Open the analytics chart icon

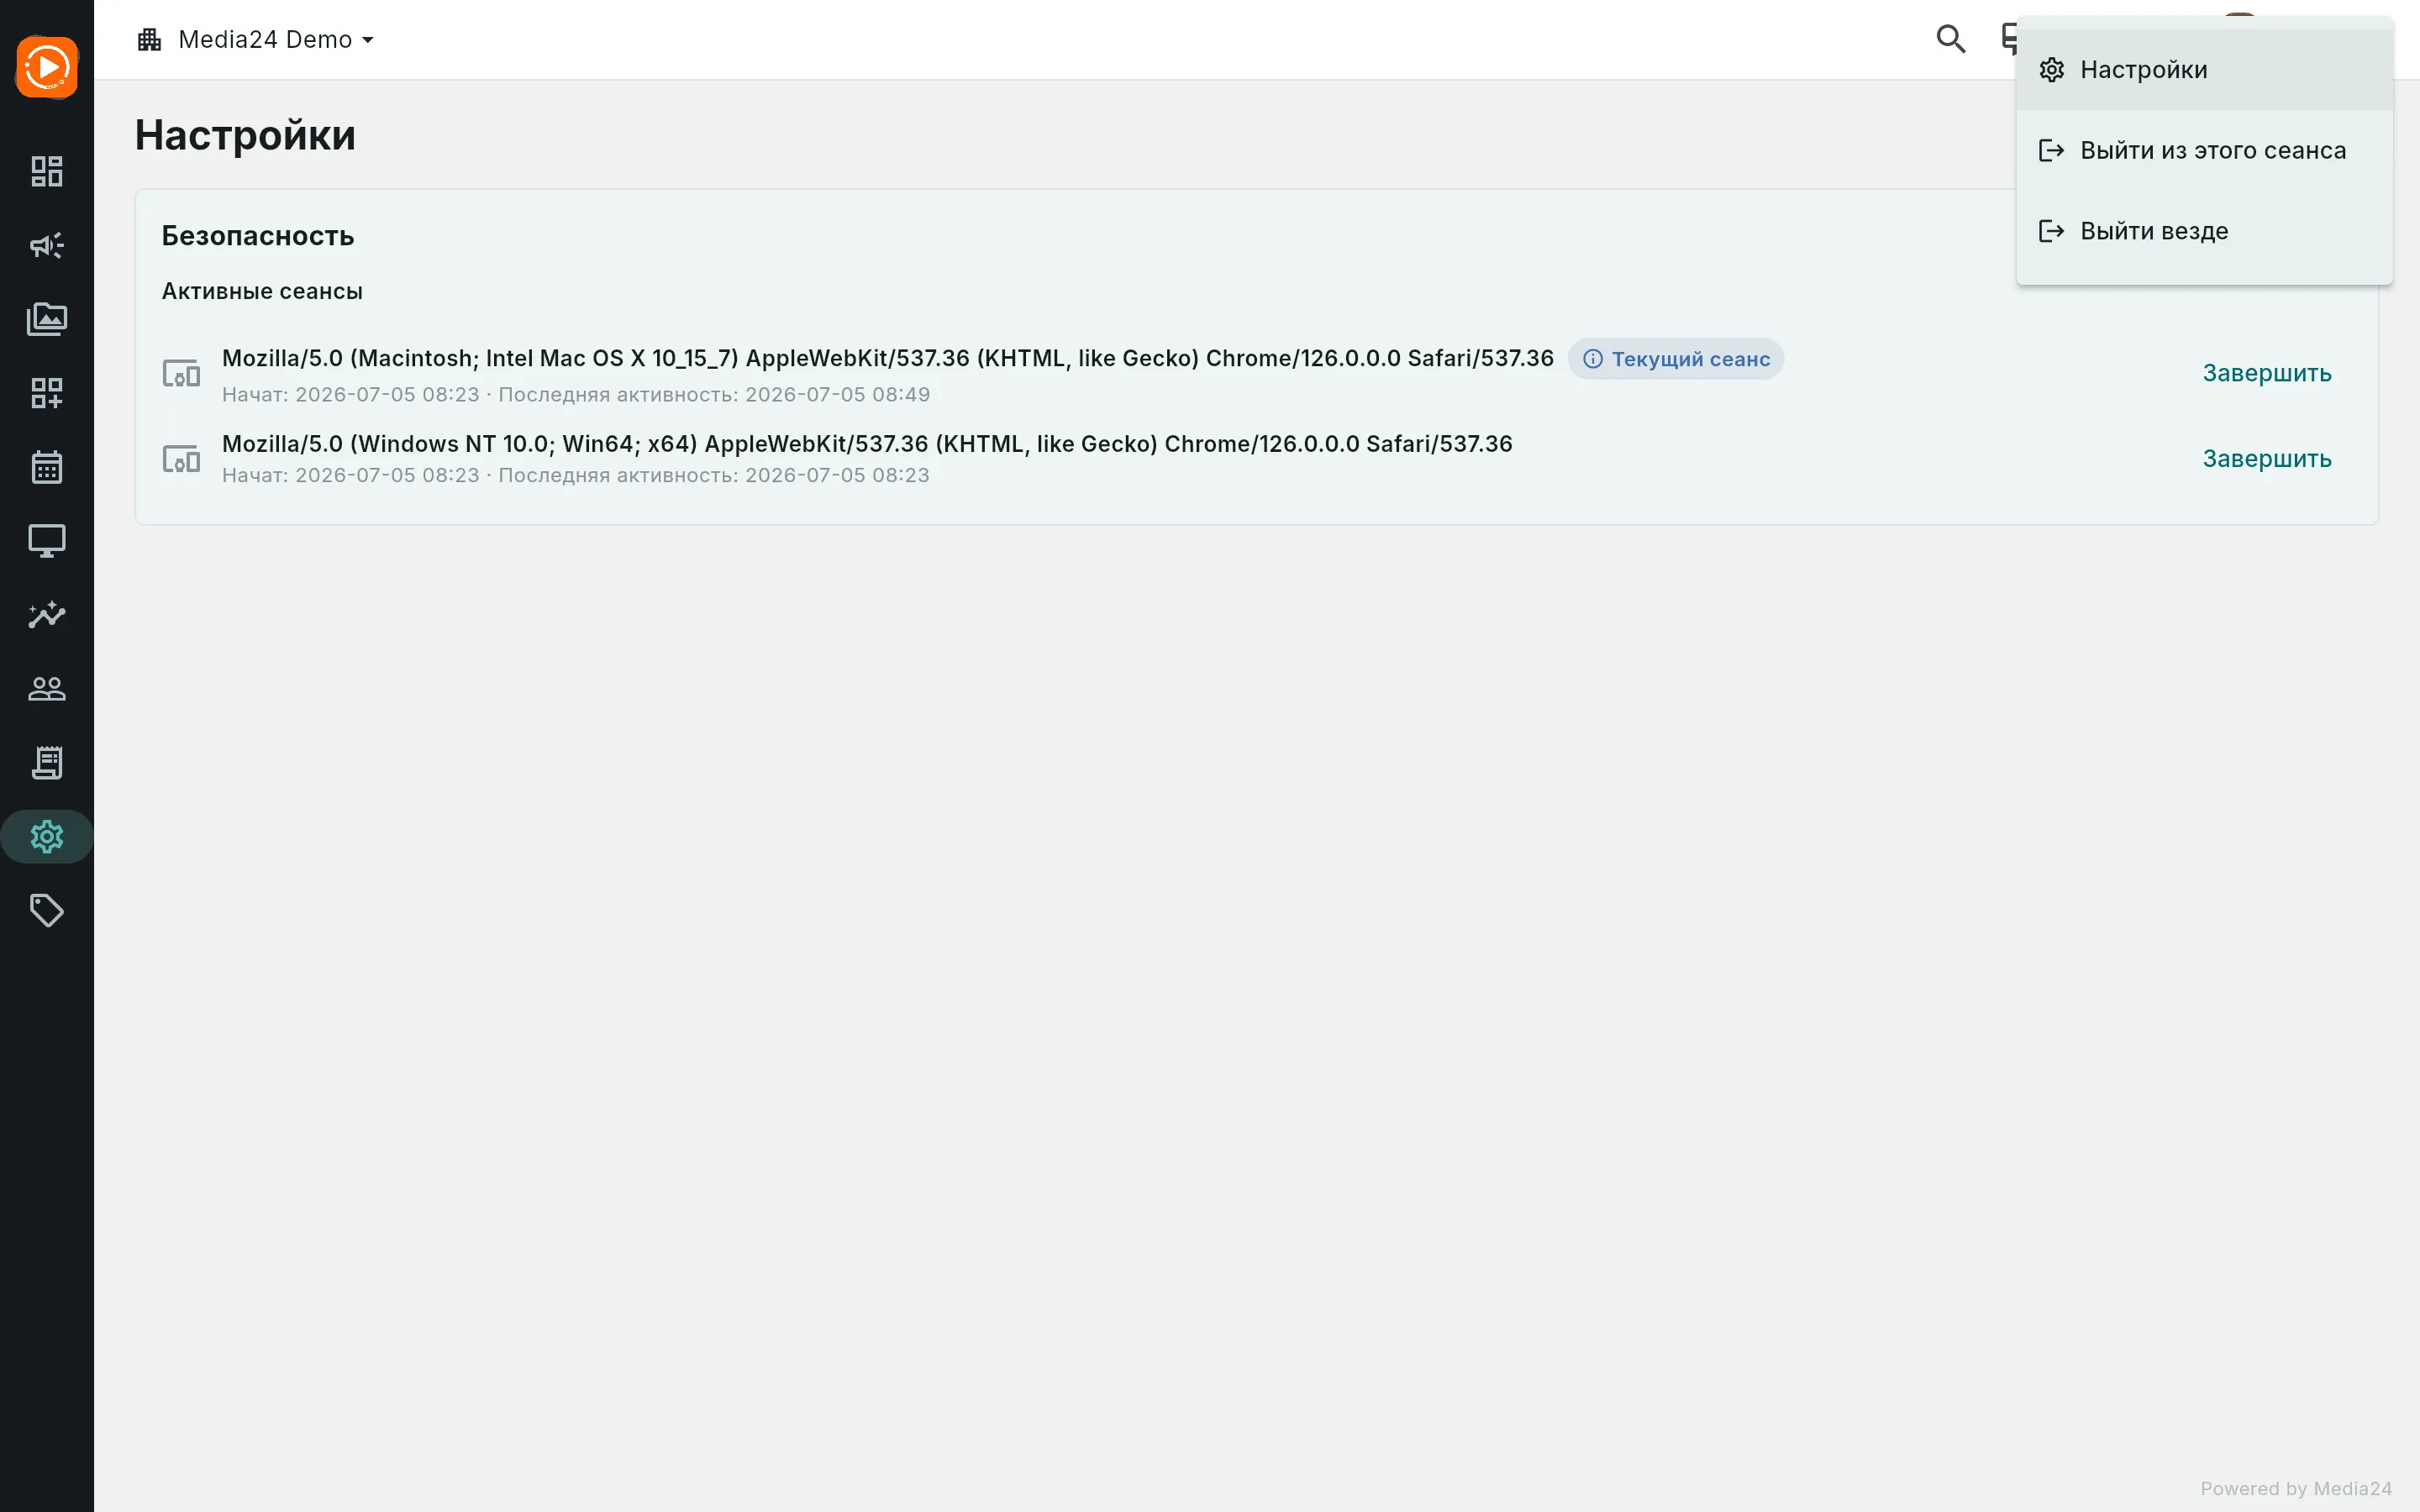coord(47,615)
